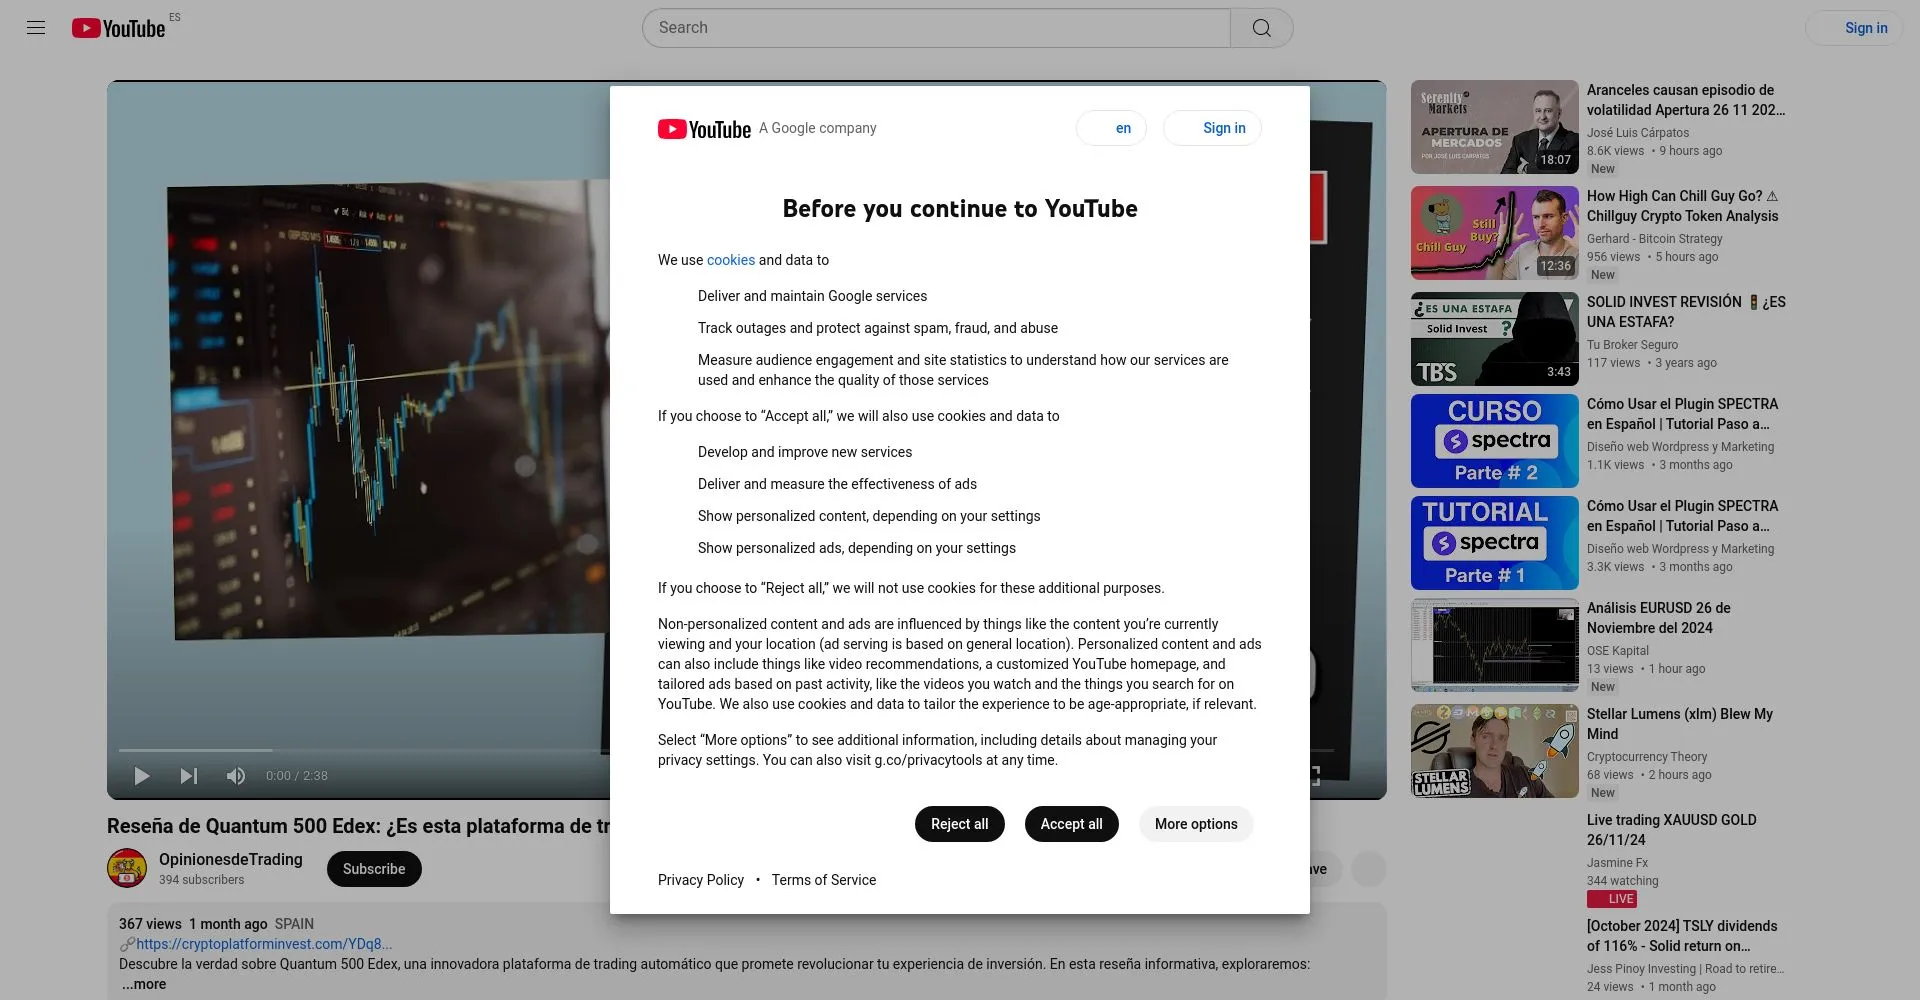Open the Spectra 'Parte # 2' thumbnail

click(1494, 441)
